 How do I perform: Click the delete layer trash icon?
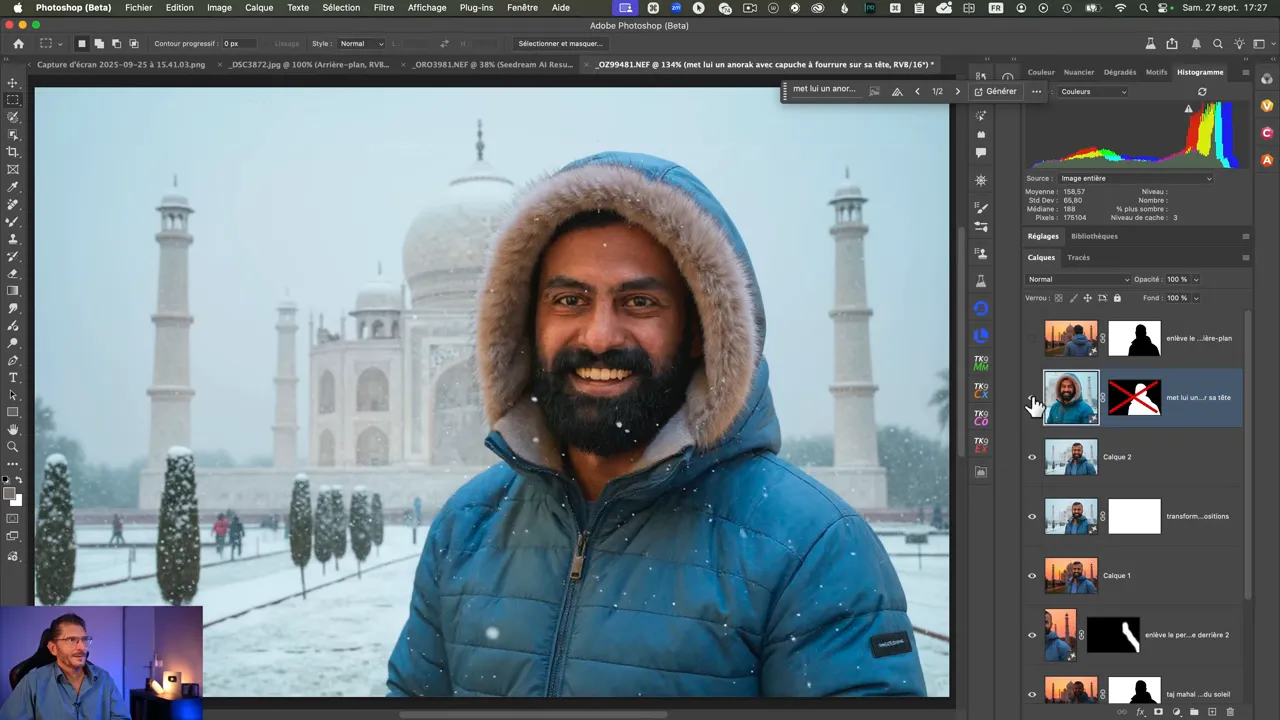point(1230,712)
